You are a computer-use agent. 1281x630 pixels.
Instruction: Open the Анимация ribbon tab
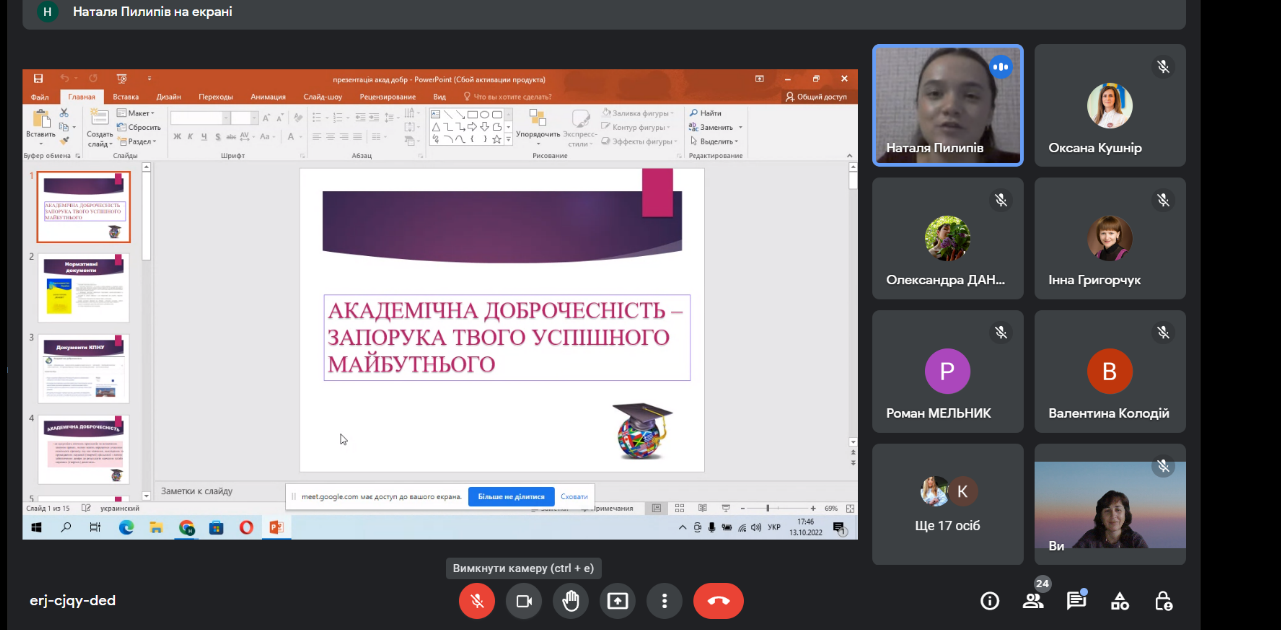pyautogui.click(x=268, y=97)
